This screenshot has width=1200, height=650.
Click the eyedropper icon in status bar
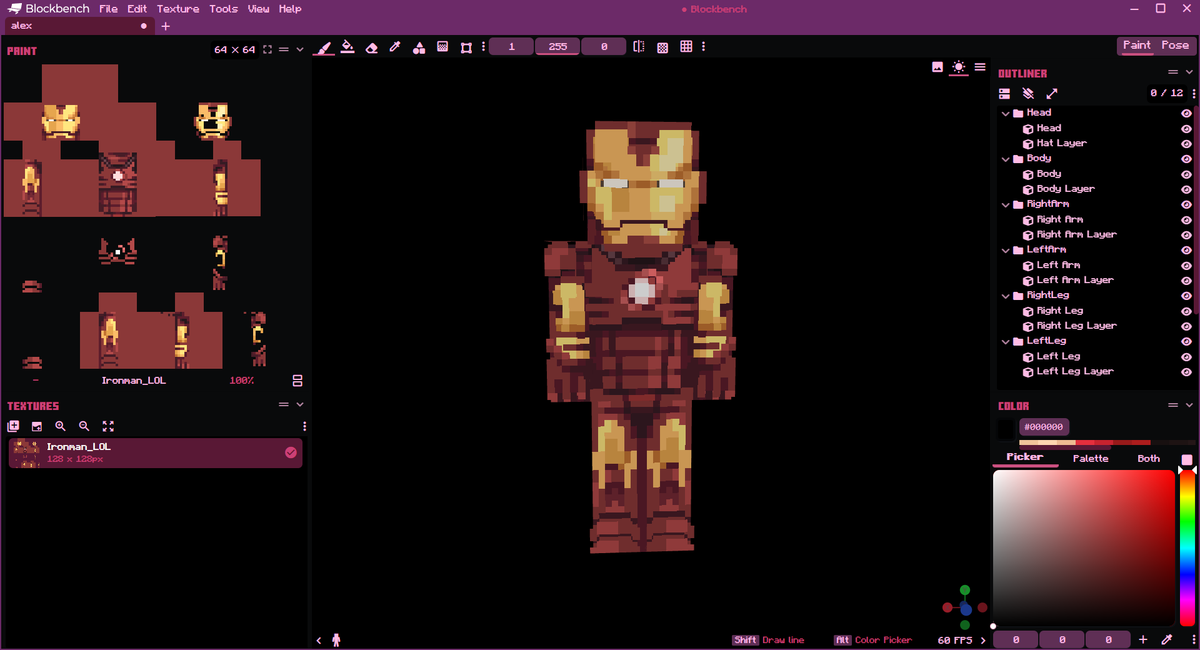coord(1166,639)
